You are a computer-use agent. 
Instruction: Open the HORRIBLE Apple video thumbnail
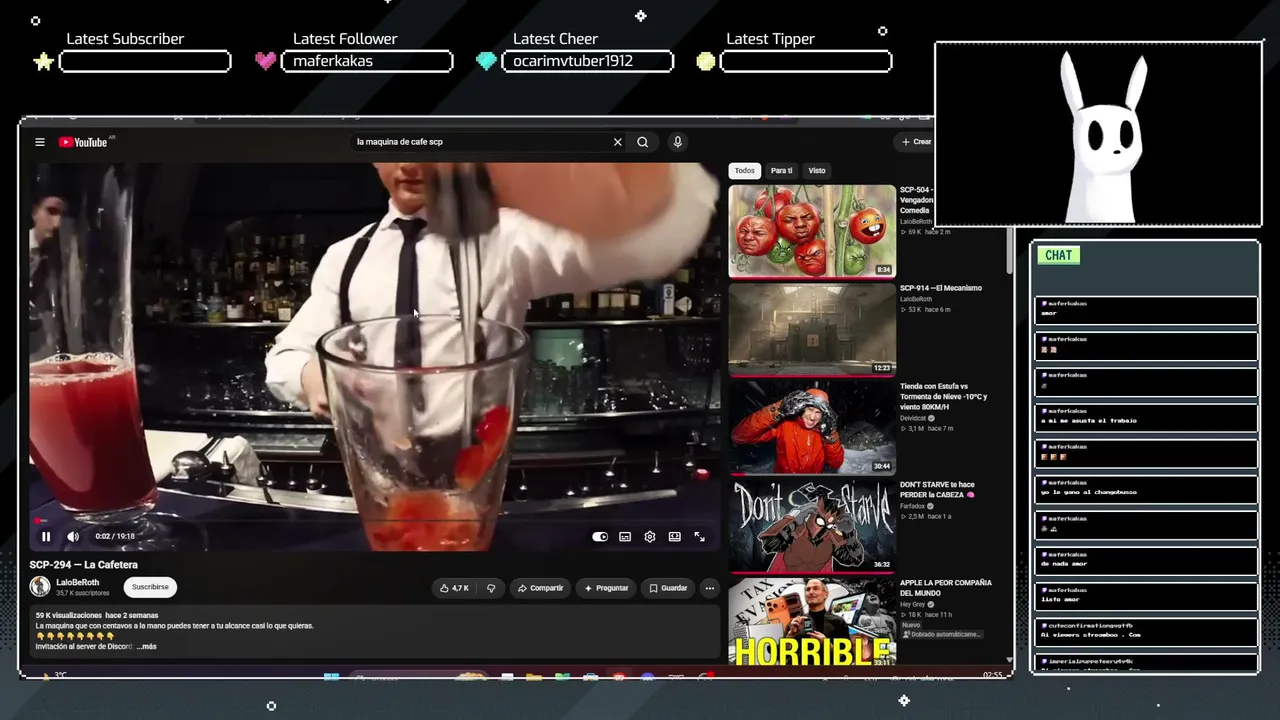pos(812,622)
